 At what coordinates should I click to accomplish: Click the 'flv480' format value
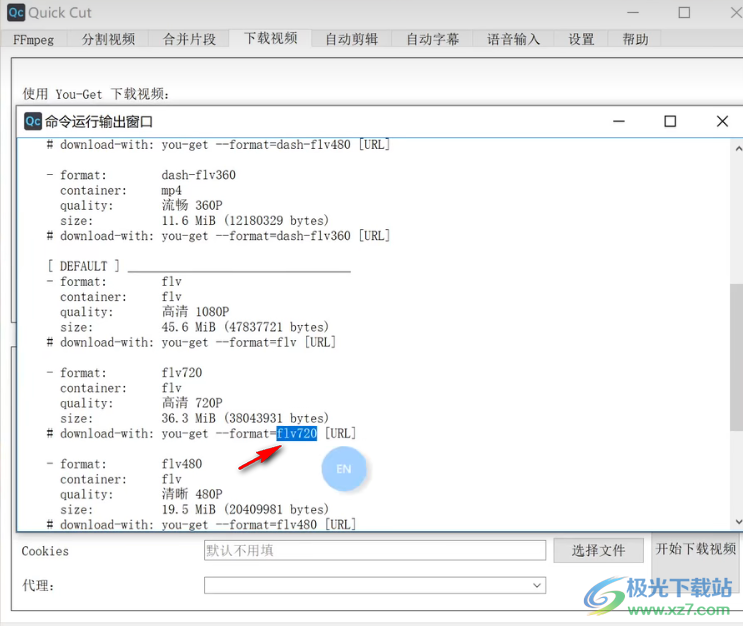tap(182, 464)
